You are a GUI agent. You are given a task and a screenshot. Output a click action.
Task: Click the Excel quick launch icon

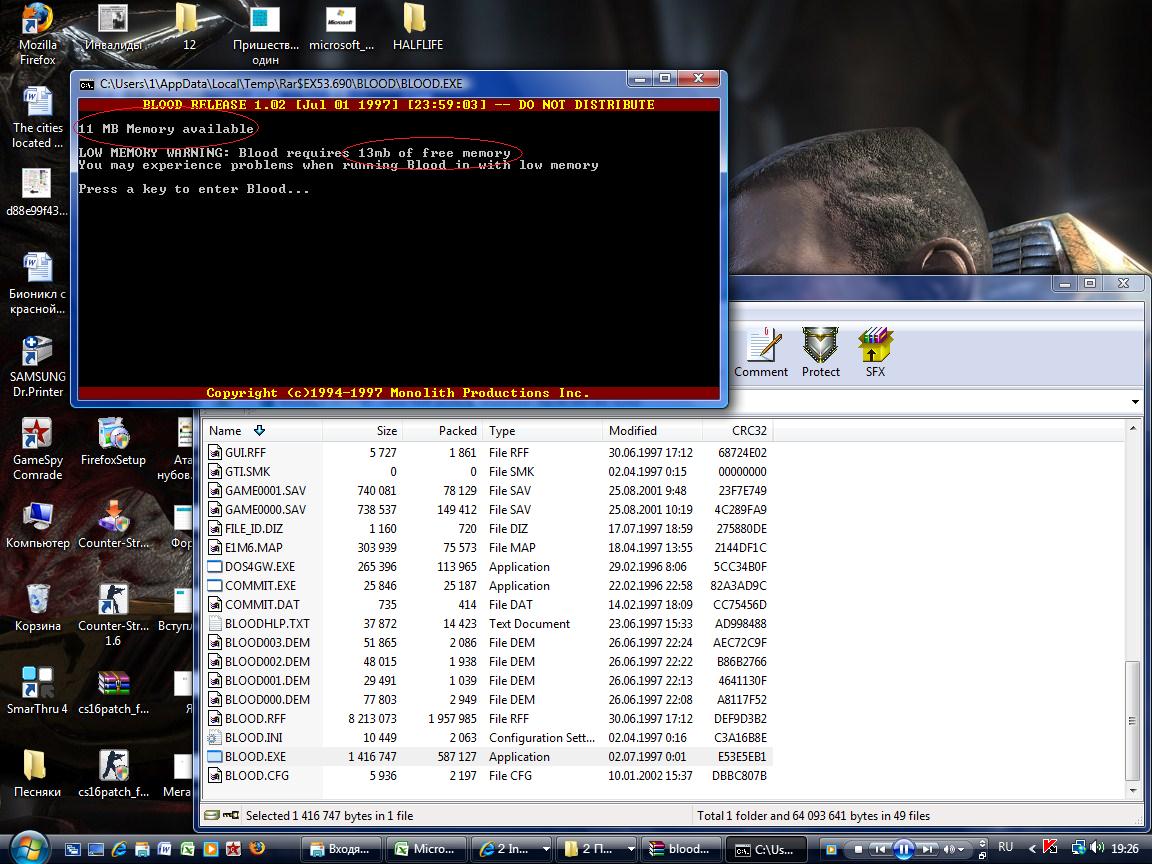pyautogui.click(x=187, y=849)
